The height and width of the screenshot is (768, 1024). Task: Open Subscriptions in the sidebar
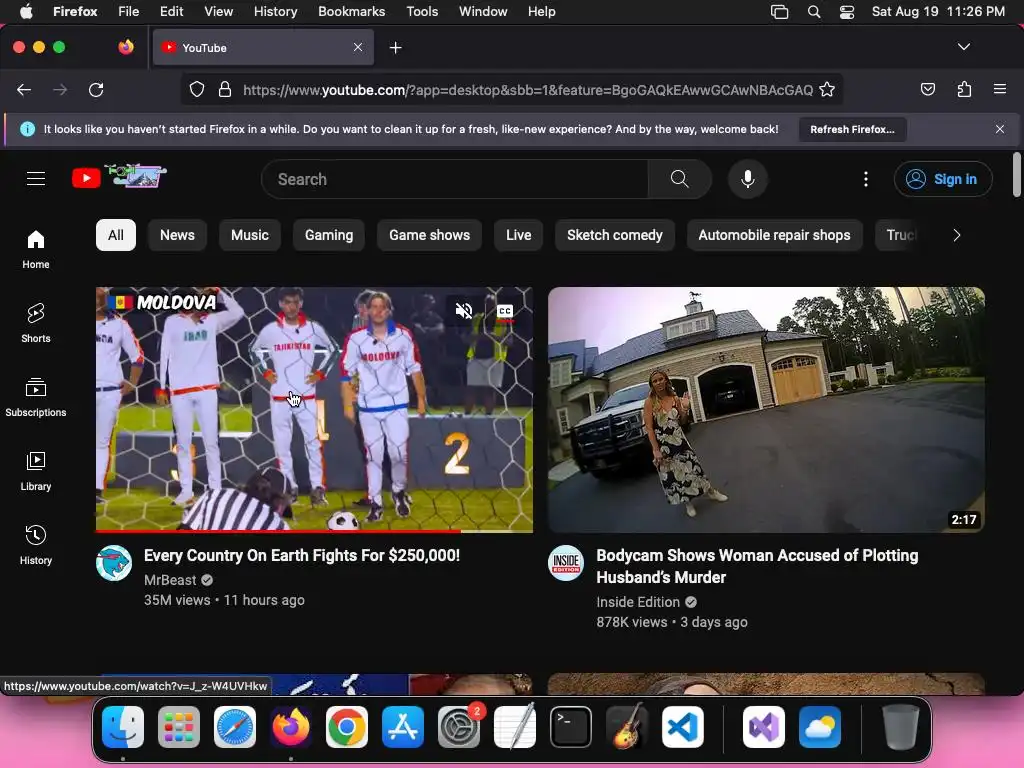[x=36, y=397]
